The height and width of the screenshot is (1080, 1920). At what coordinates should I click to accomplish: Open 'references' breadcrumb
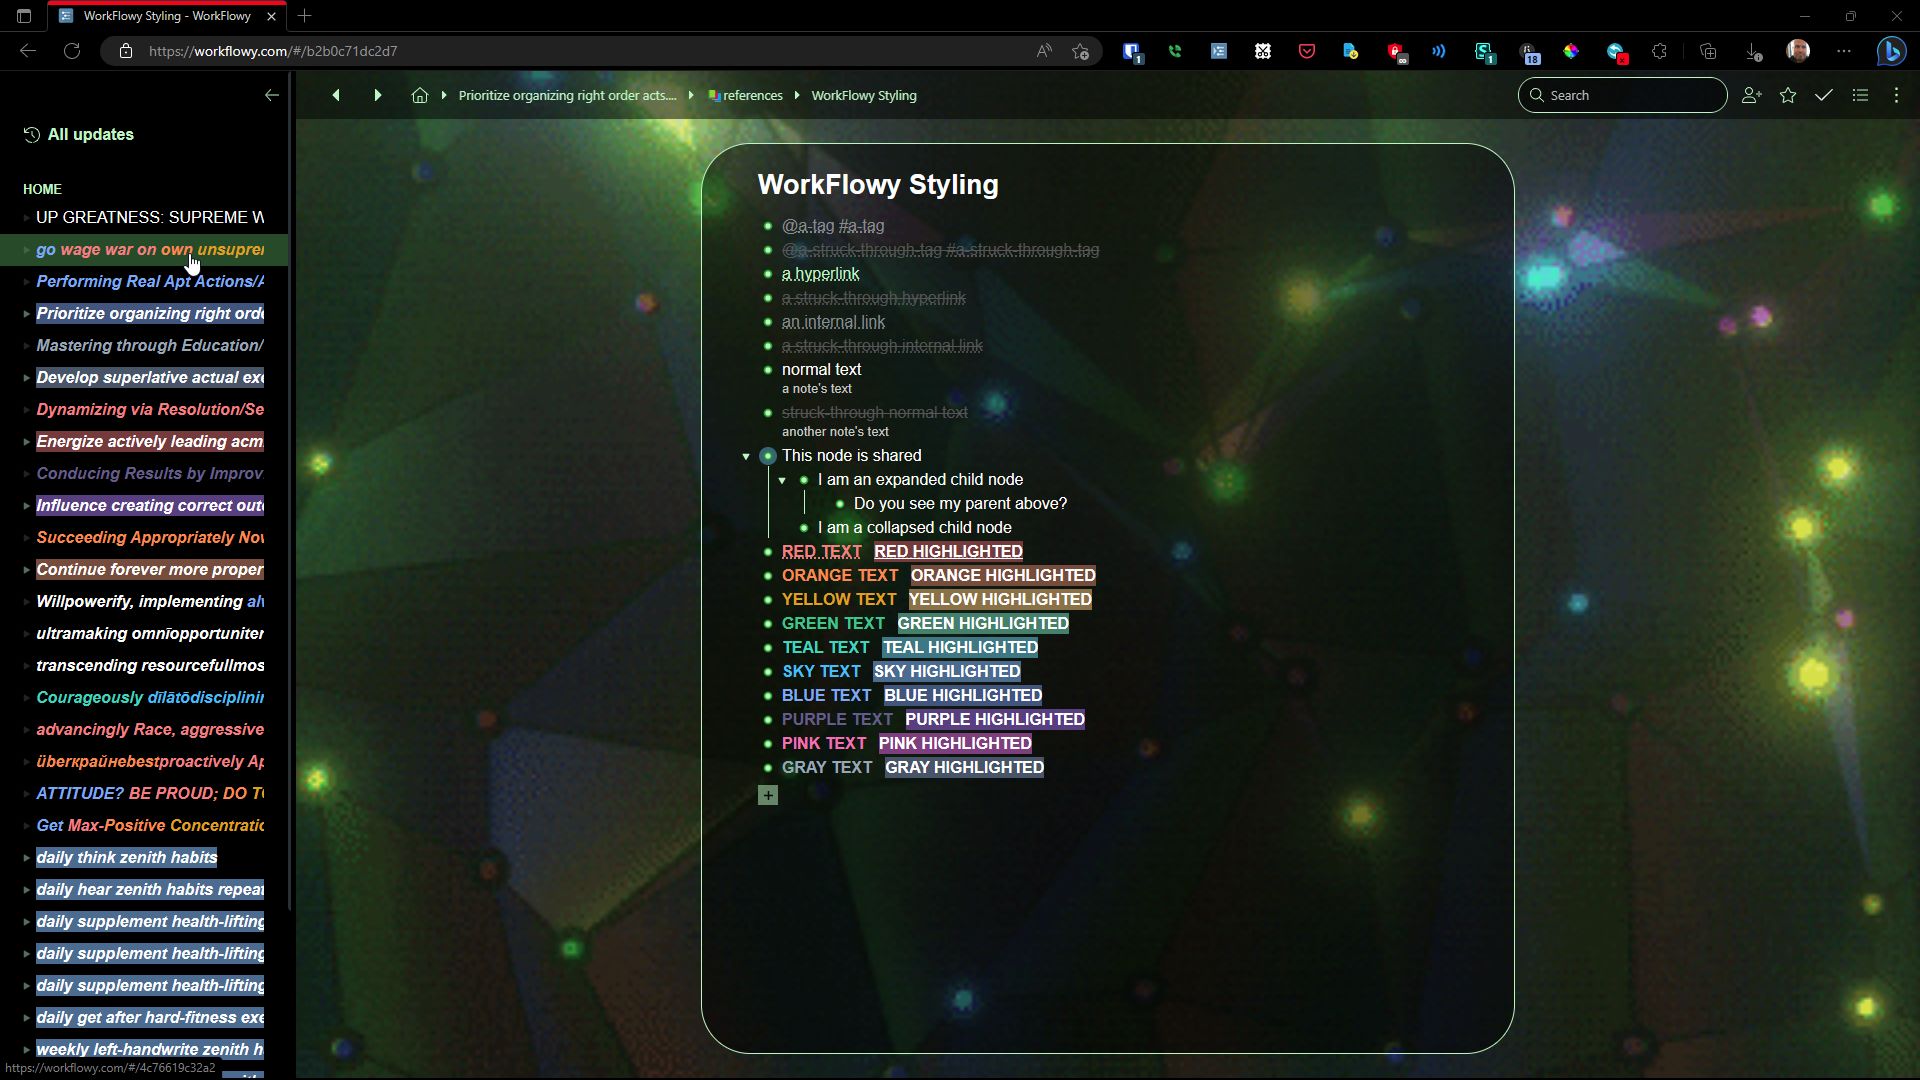[x=745, y=95]
